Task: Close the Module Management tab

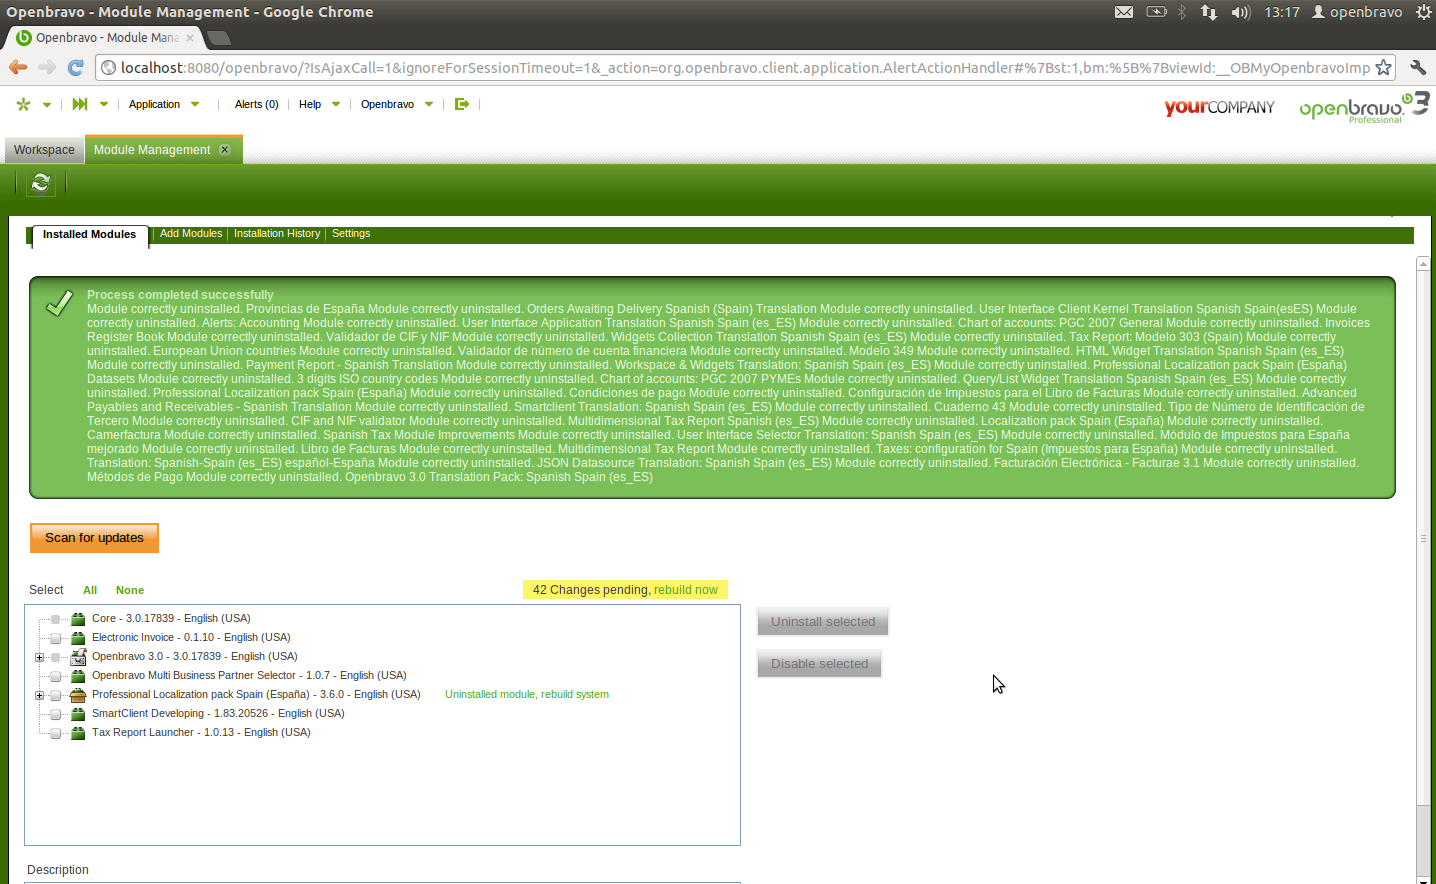Action: 225,150
